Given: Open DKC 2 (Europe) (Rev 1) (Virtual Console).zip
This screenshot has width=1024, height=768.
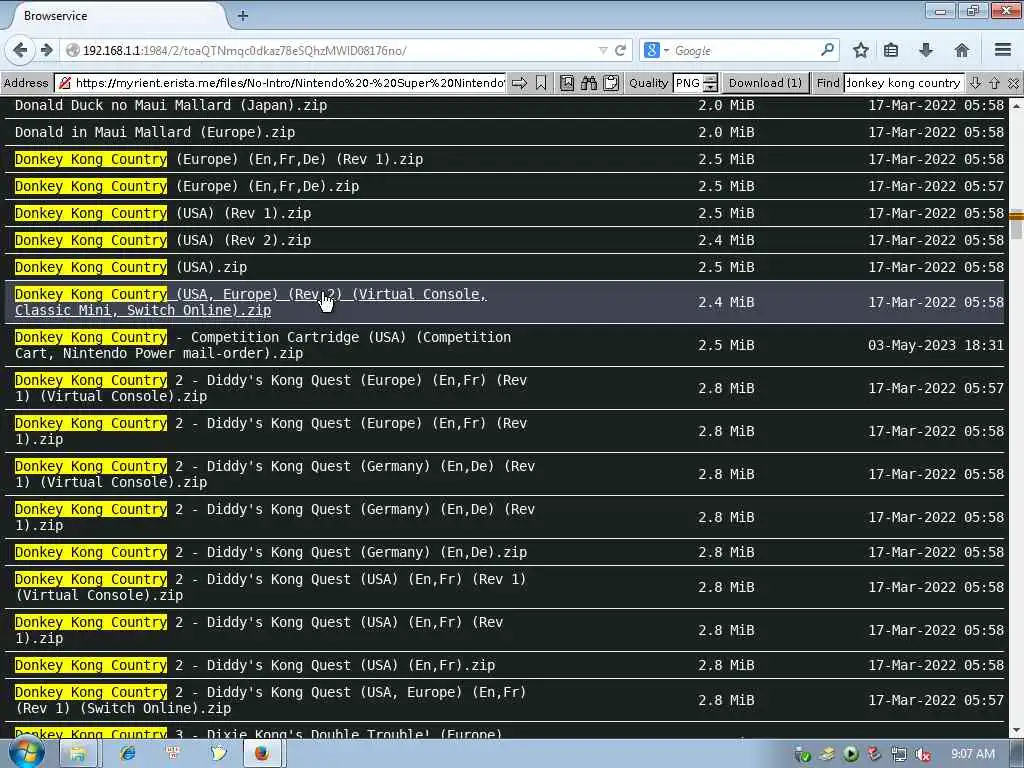Looking at the screenshot, I should (x=270, y=388).
